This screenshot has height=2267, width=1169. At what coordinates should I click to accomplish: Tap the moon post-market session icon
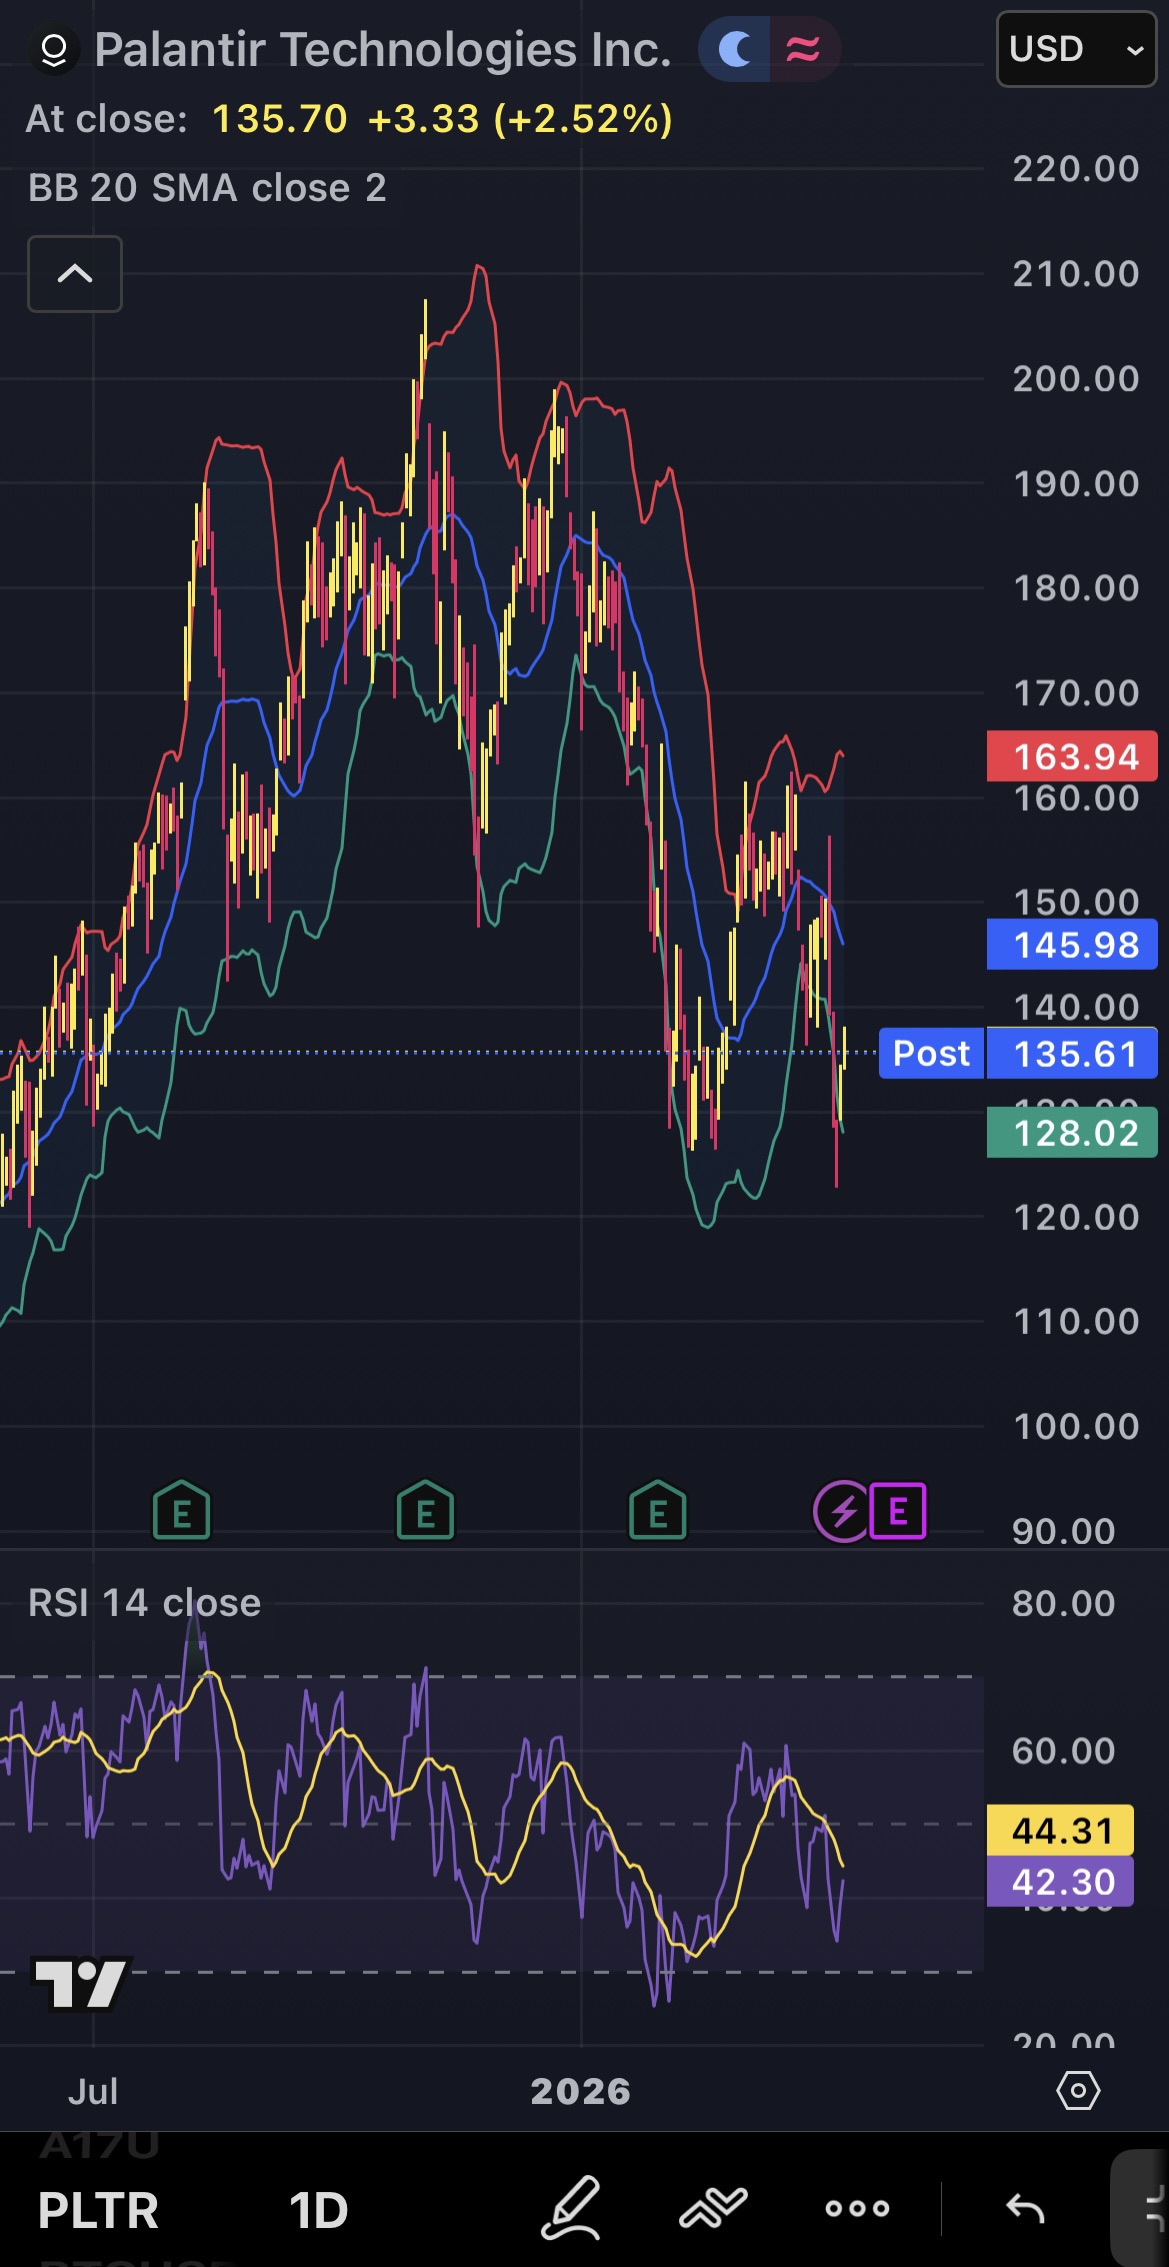(x=736, y=49)
